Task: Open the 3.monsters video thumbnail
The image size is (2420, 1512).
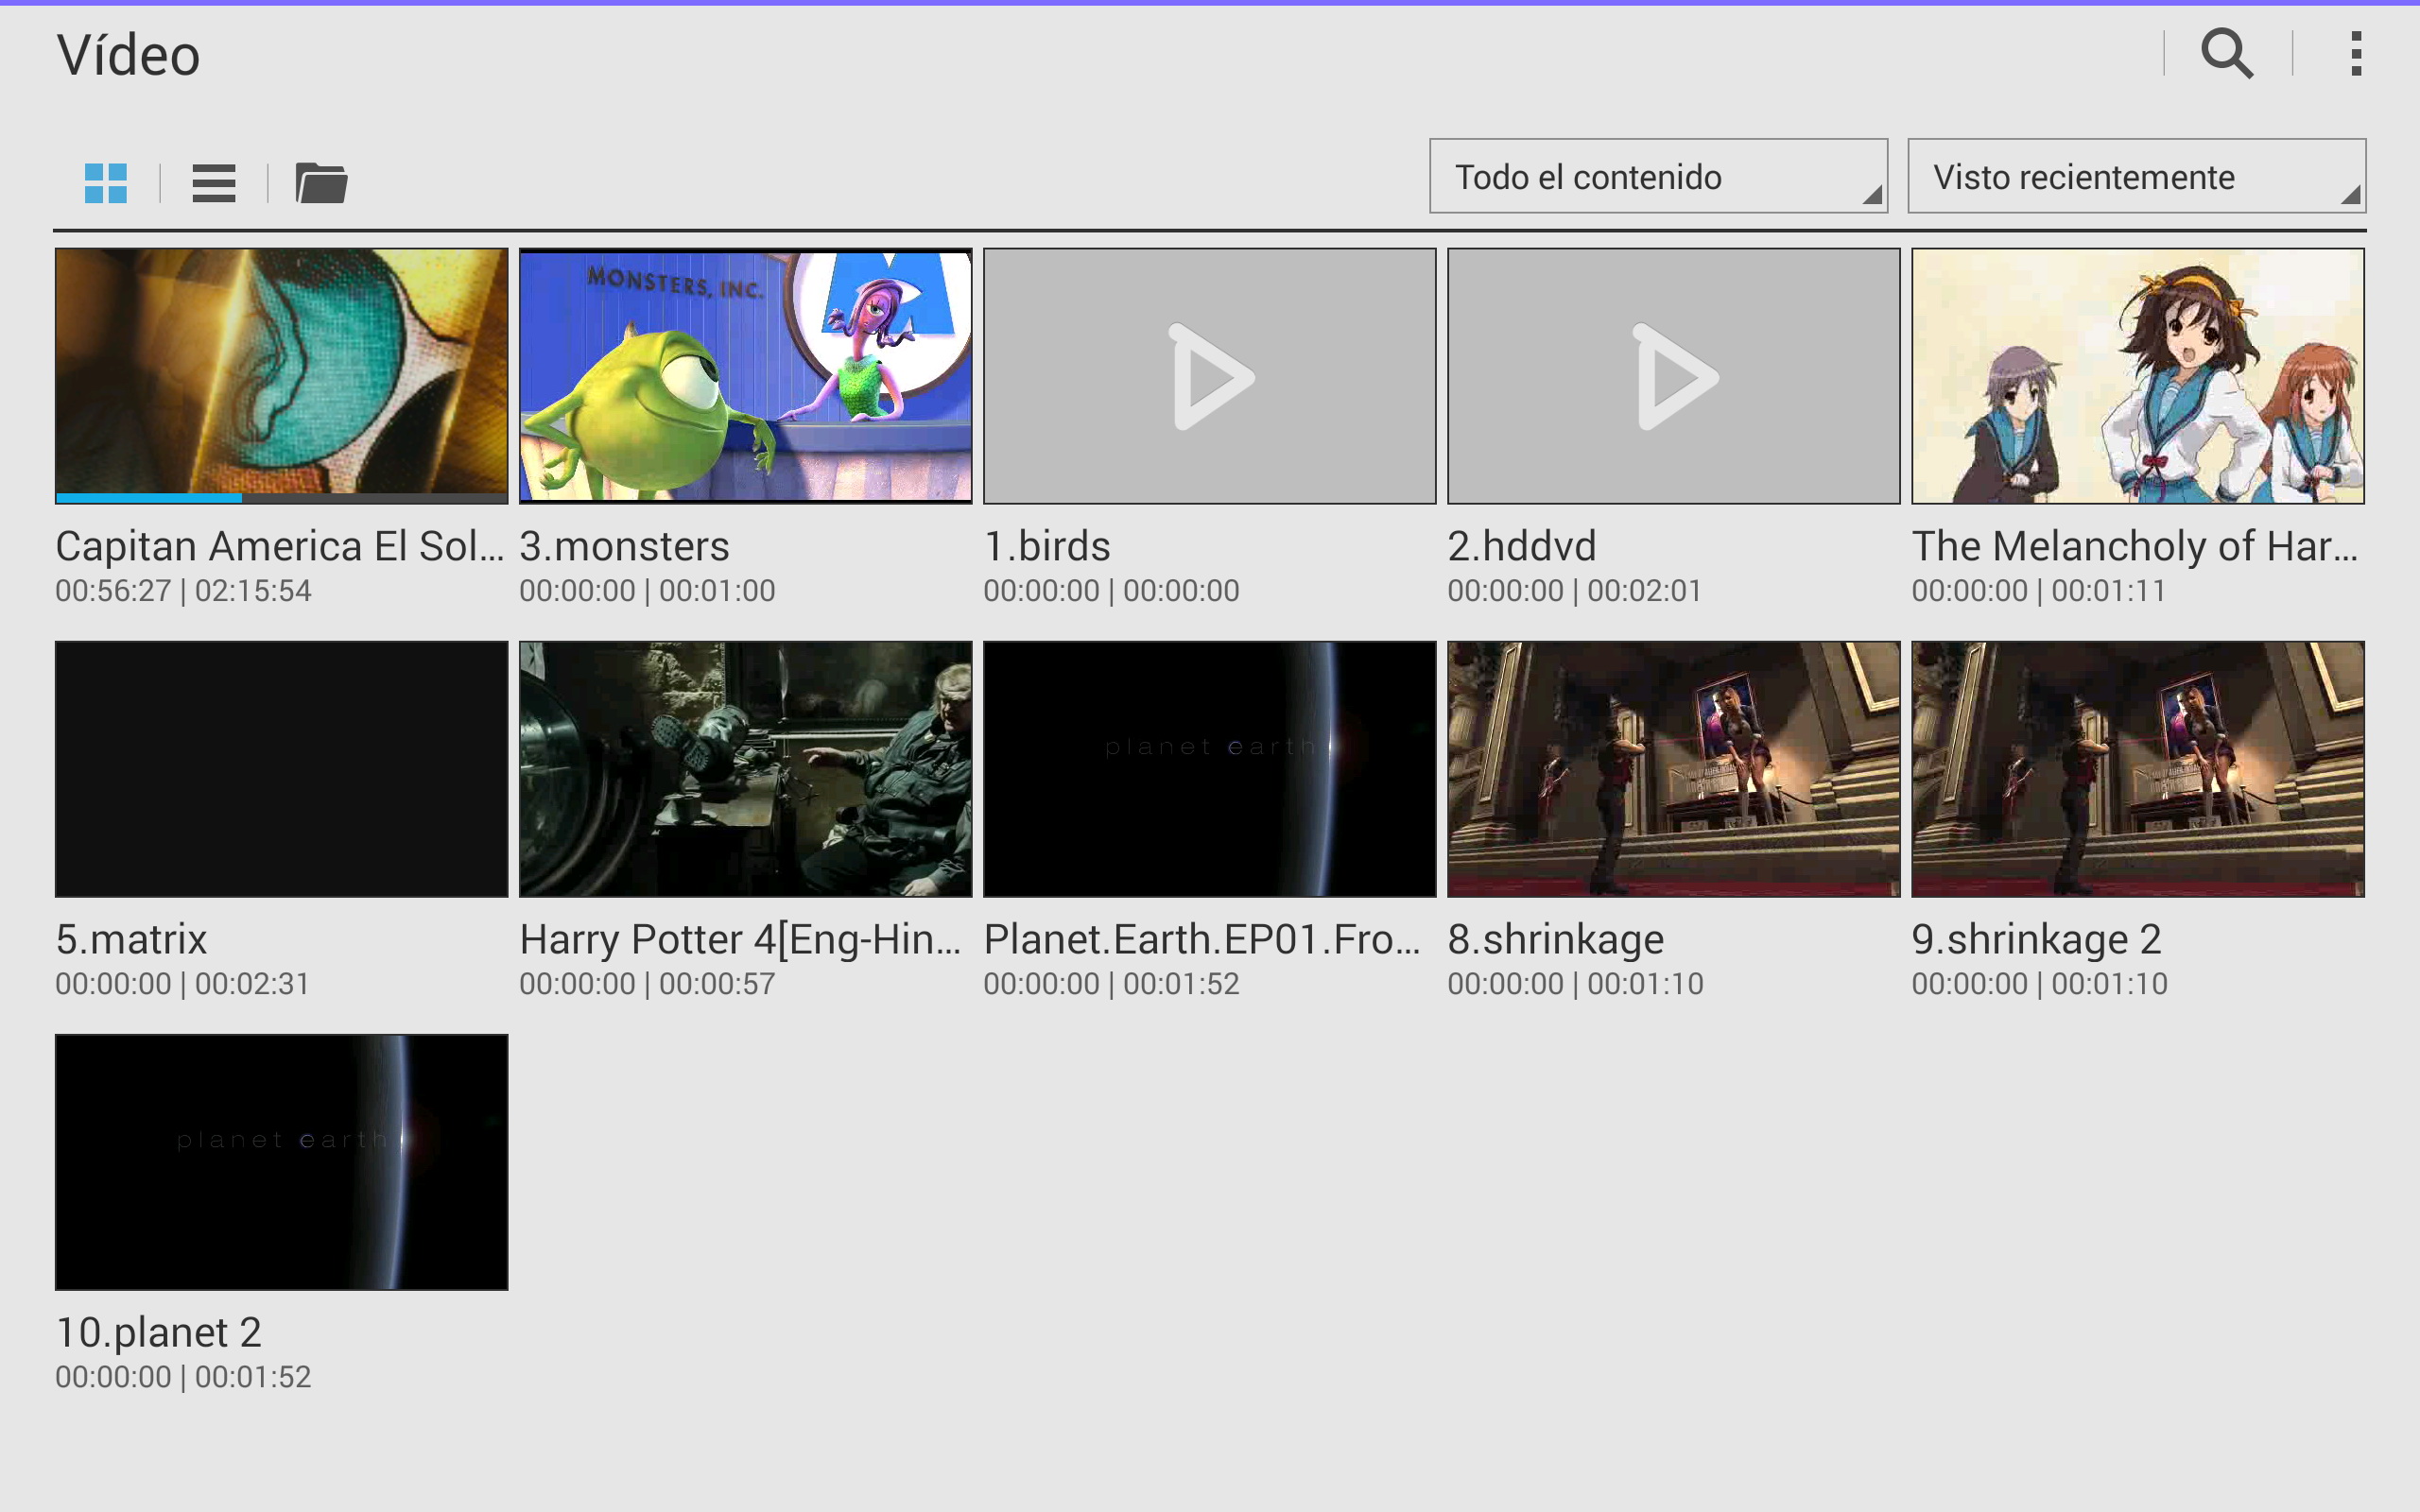Action: (745, 375)
